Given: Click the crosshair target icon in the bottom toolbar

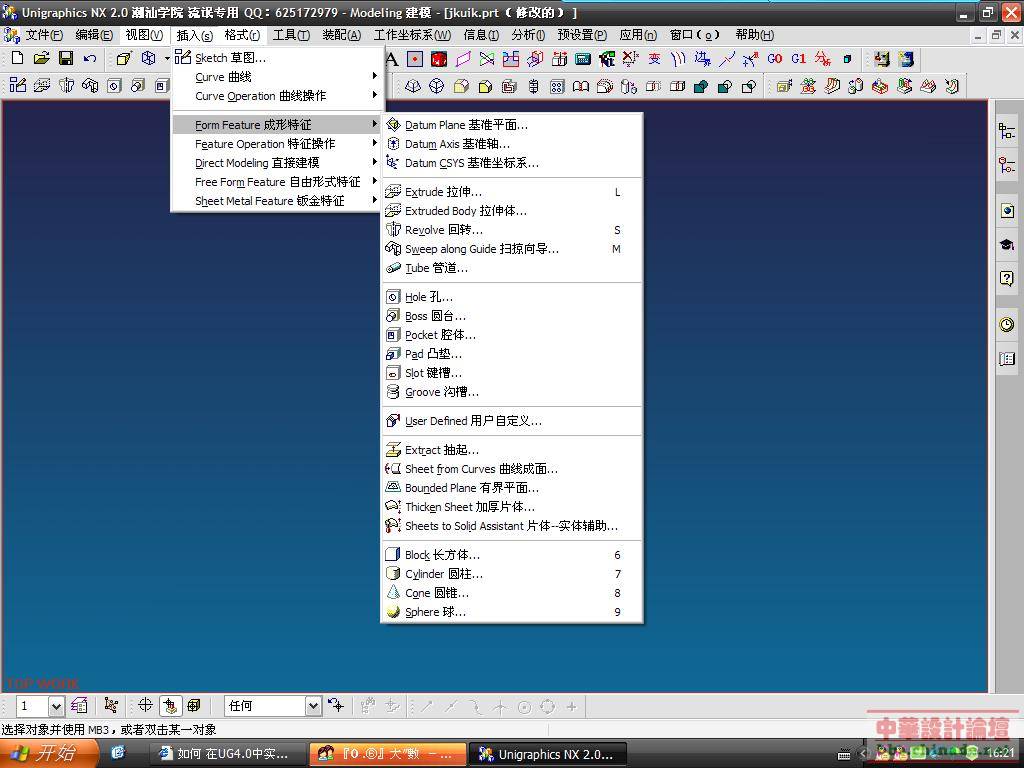Looking at the screenshot, I should click(x=145, y=705).
